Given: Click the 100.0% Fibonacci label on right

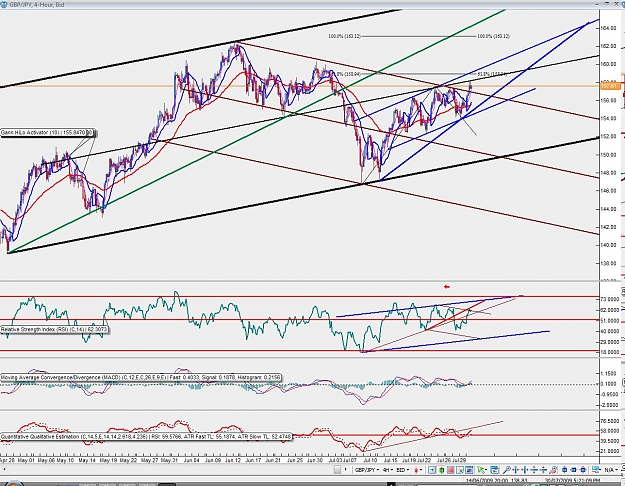Looking at the screenshot, I should [x=493, y=36].
